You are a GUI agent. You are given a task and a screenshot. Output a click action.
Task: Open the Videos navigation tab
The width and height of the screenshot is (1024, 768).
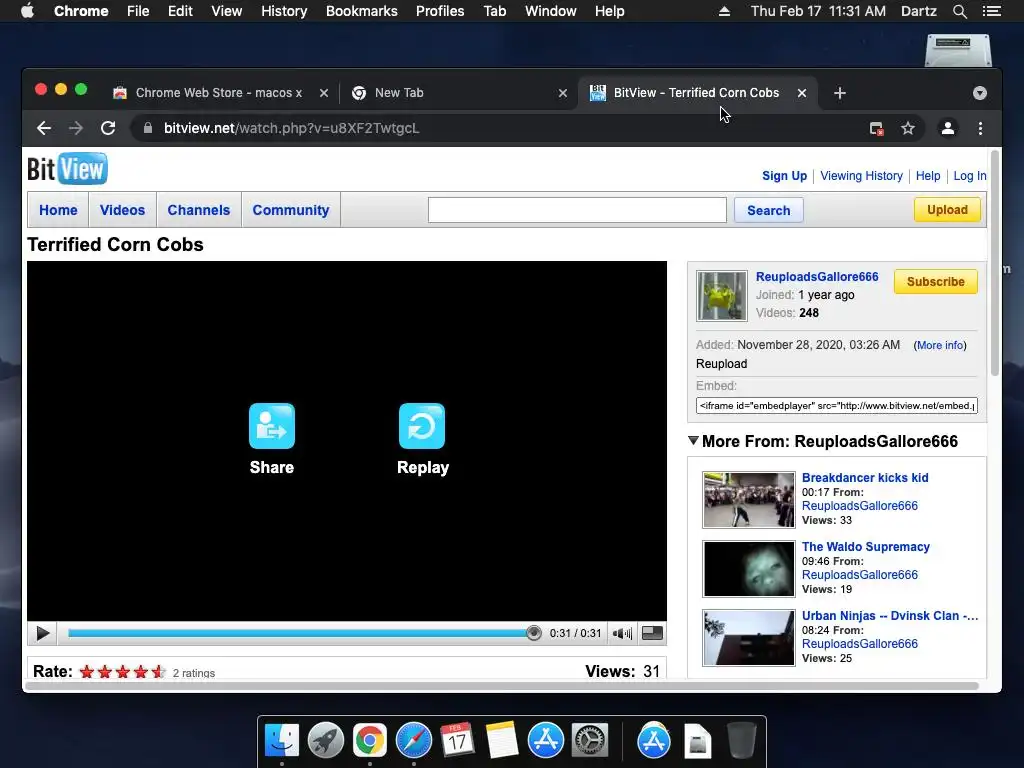(x=122, y=210)
